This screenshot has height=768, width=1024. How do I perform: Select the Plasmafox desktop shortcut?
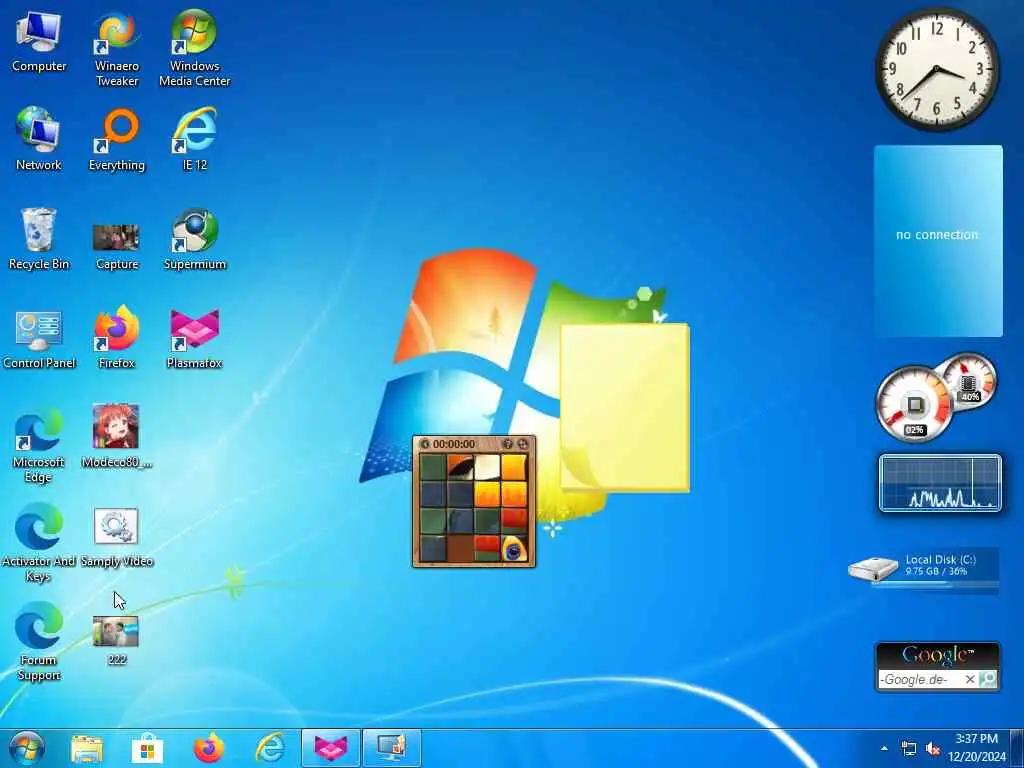click(195, 340)
